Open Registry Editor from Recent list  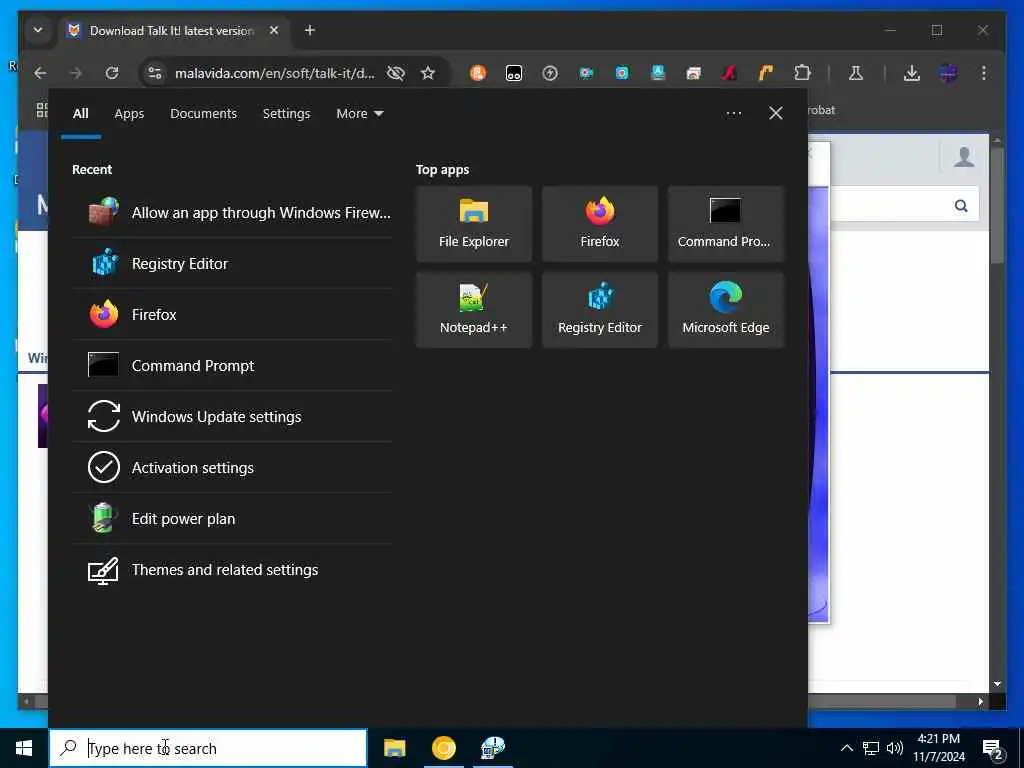232,264
